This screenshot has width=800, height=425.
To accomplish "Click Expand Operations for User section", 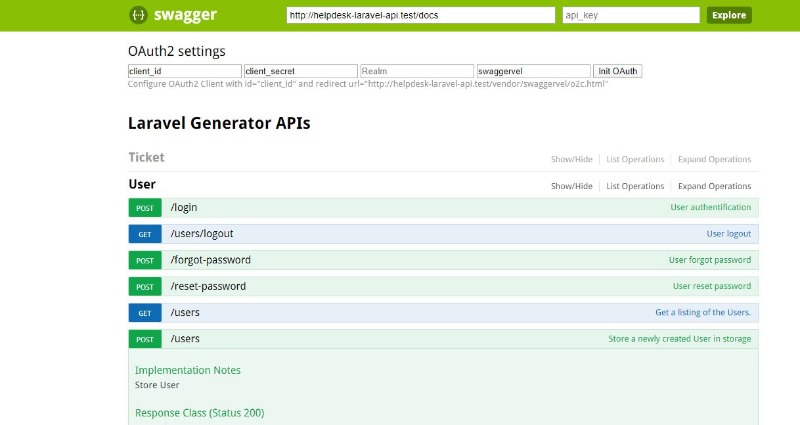I will tap(714, 186).
